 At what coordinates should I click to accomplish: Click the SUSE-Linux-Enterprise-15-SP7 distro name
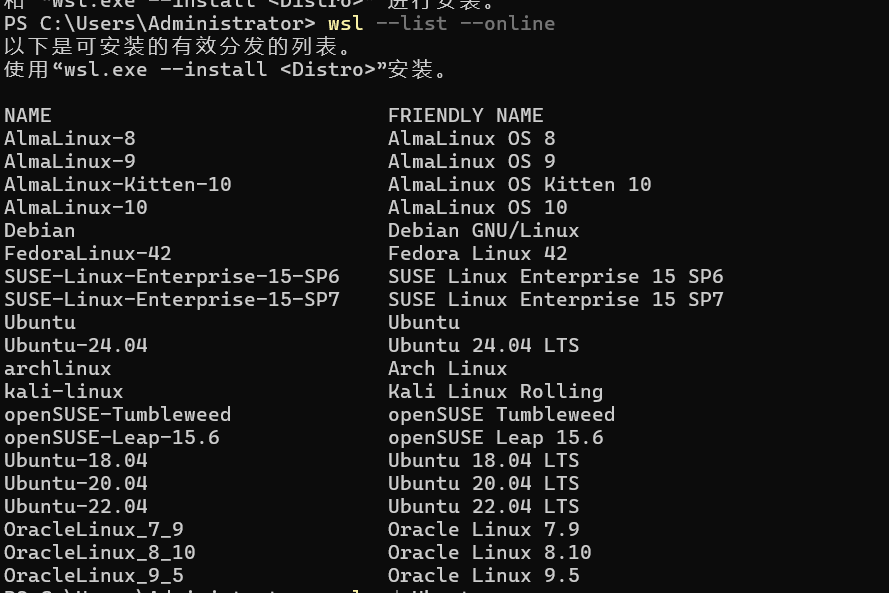(x=172, y=299)
